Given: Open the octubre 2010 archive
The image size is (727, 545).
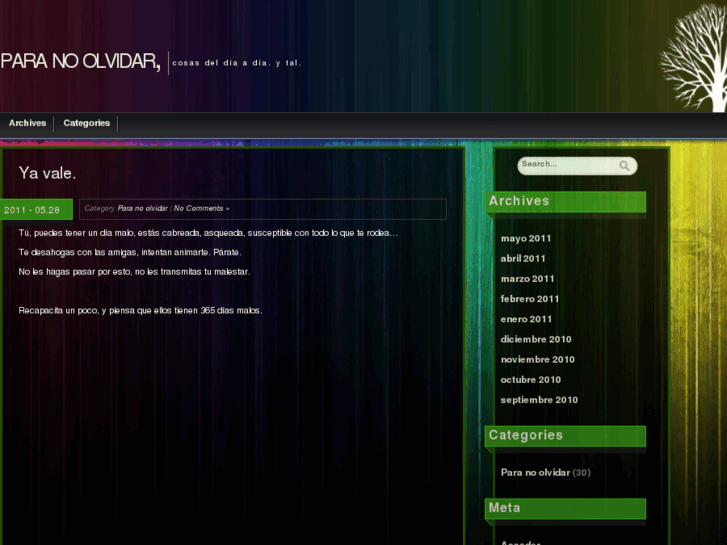Looking at the screenshot, I should coord(531,379).
